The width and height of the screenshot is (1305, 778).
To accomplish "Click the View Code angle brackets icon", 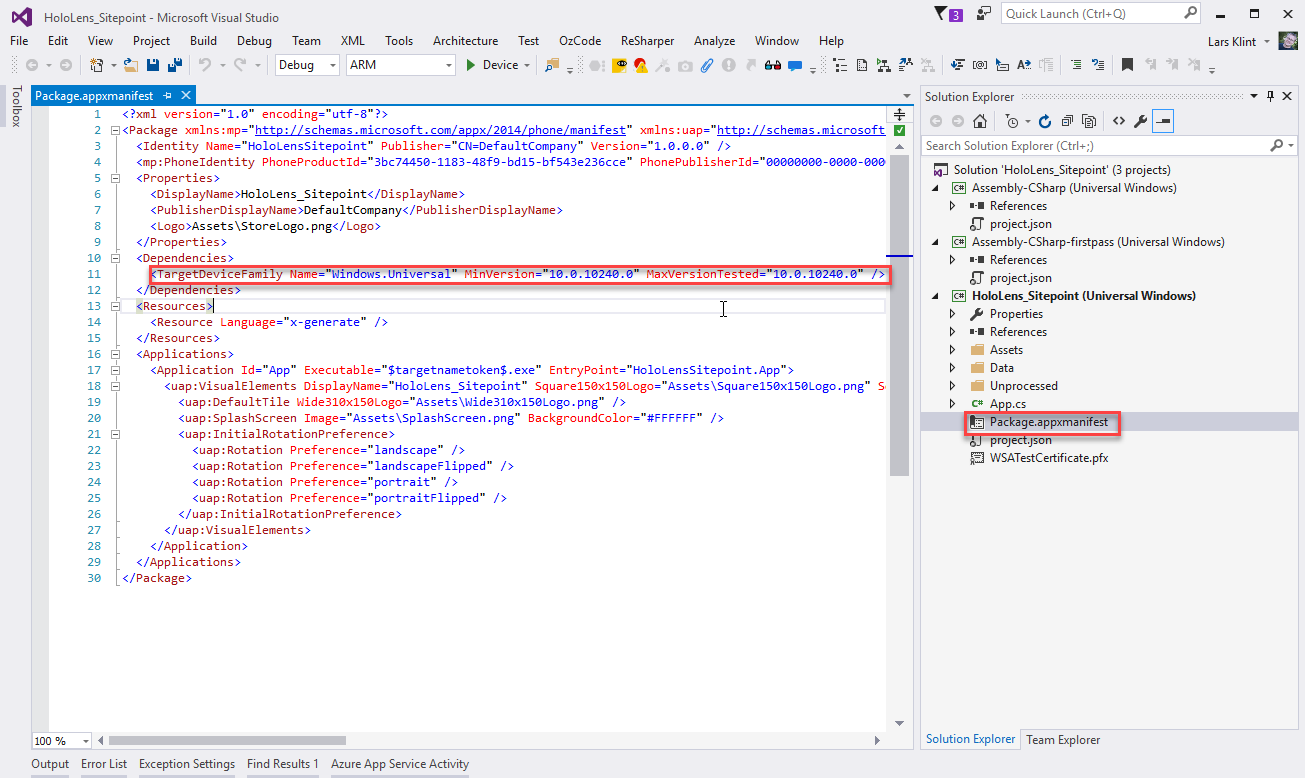I will coord(1118,121).
